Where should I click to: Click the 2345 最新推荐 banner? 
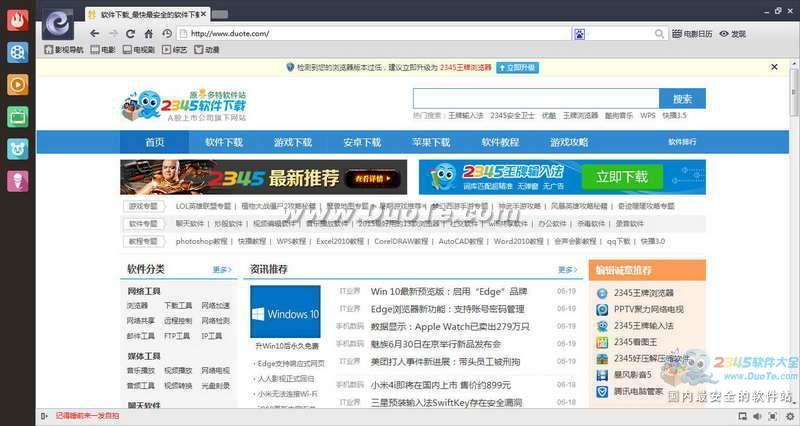(264, 177)
